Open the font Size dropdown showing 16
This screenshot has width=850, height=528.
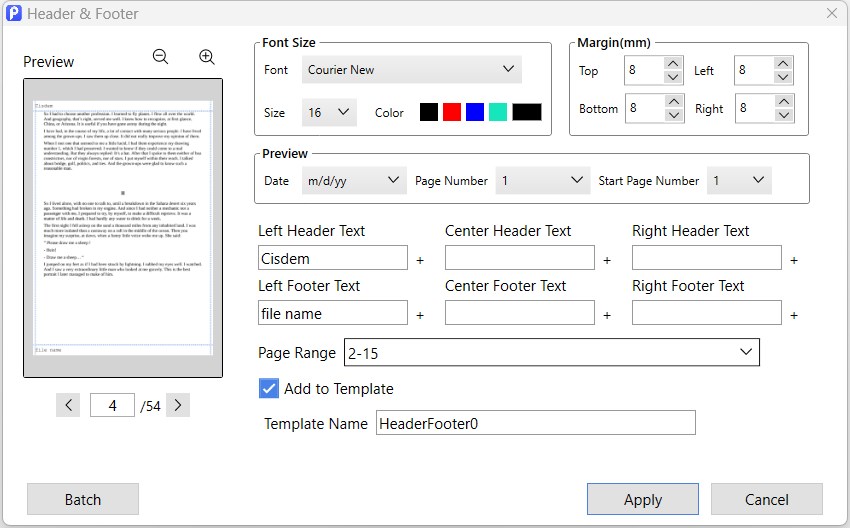click(x=329, y=112)
